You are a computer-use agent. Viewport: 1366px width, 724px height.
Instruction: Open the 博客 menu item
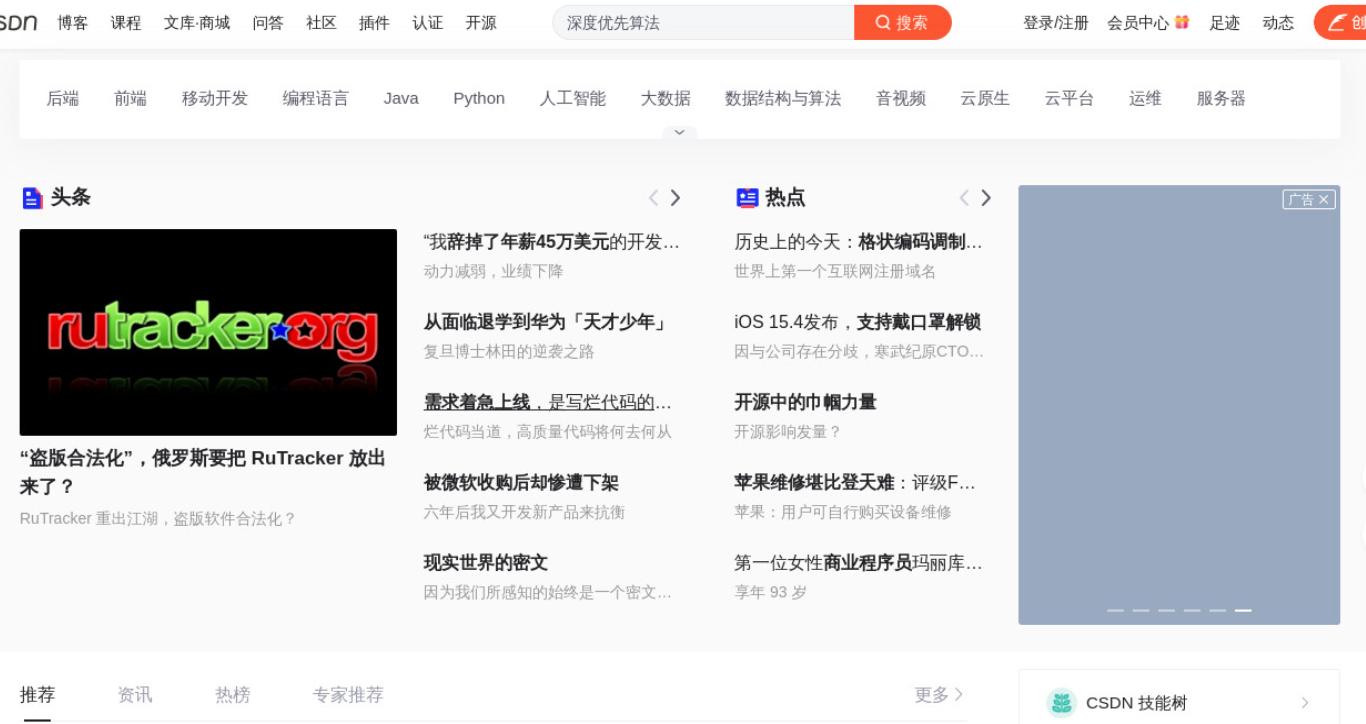pyautogui.click(x=73, y=22)
